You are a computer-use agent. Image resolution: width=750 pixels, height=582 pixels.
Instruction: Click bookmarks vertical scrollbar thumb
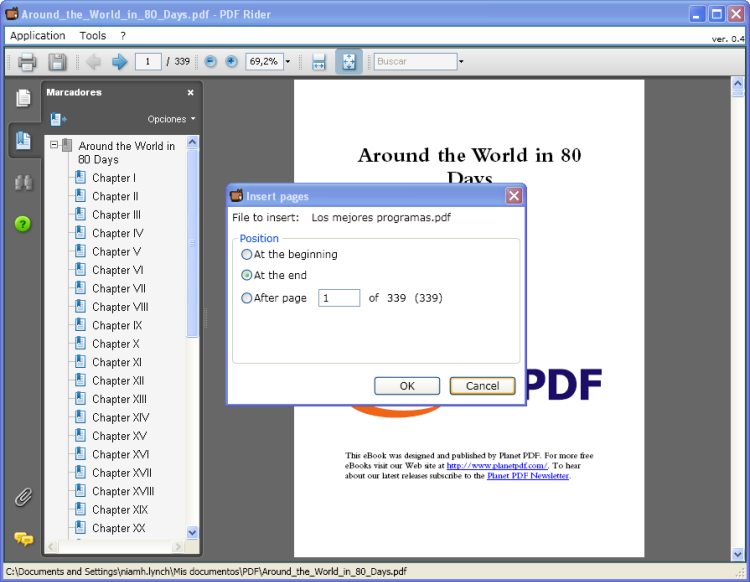click(x=192, y=243)
